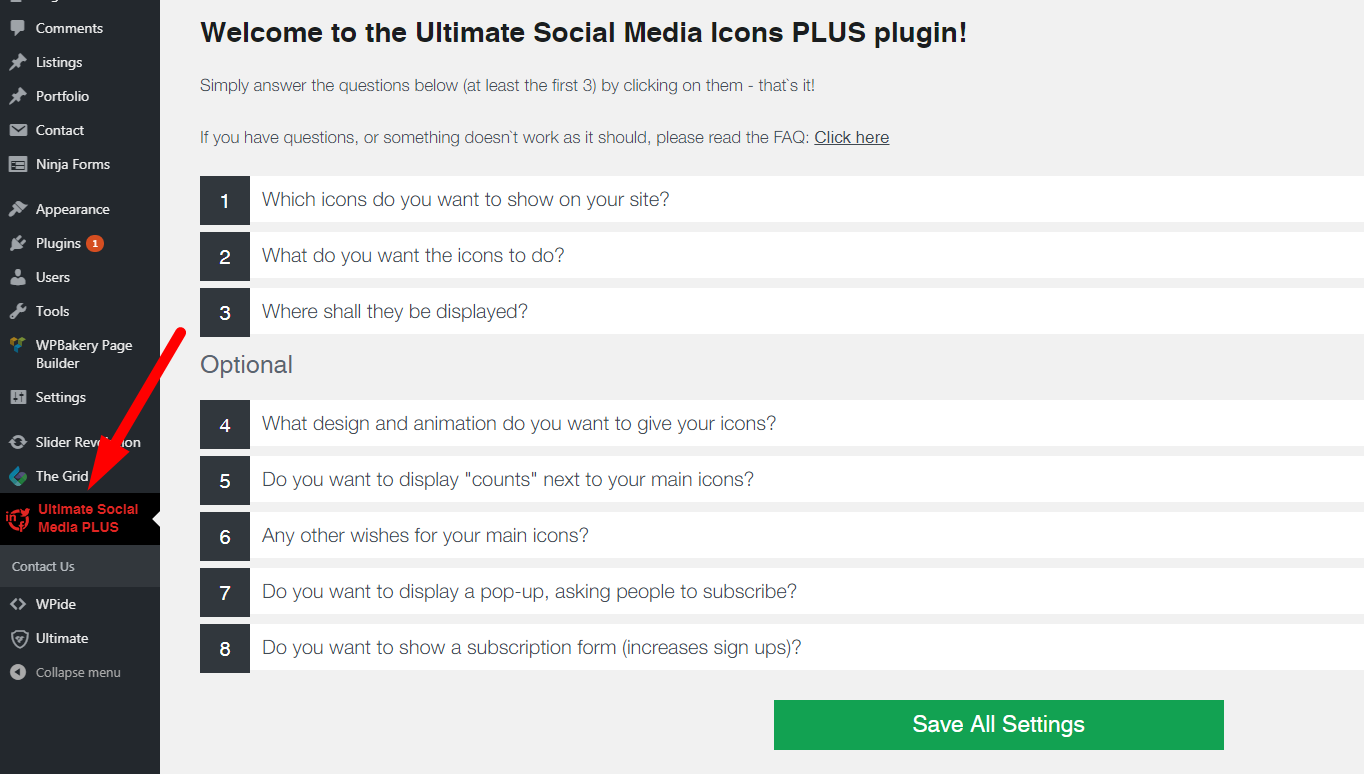The width and height of the screenshot is (1364, 774).
Task: Expand "Where shall they be displayed?" section
Action: 394,311
